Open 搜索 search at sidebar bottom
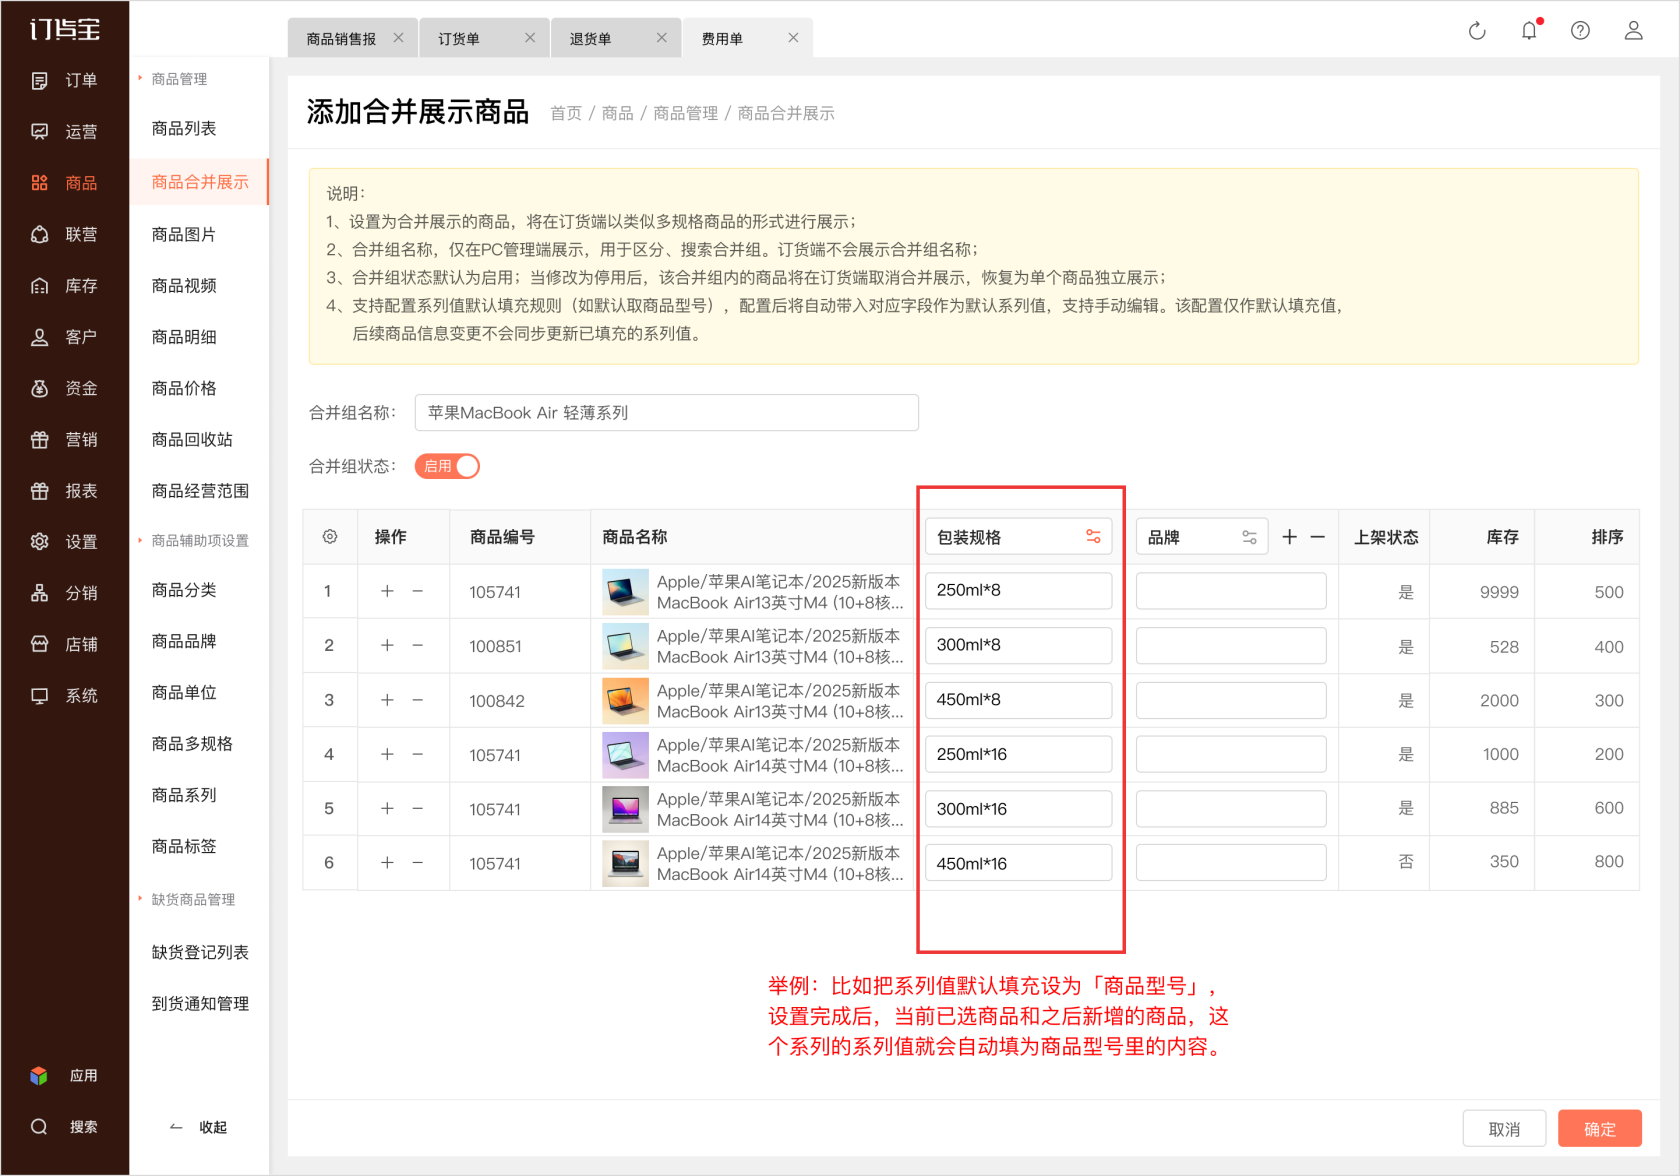This screenshot has height=1176, width=1680. click(x=65, y=1127)
